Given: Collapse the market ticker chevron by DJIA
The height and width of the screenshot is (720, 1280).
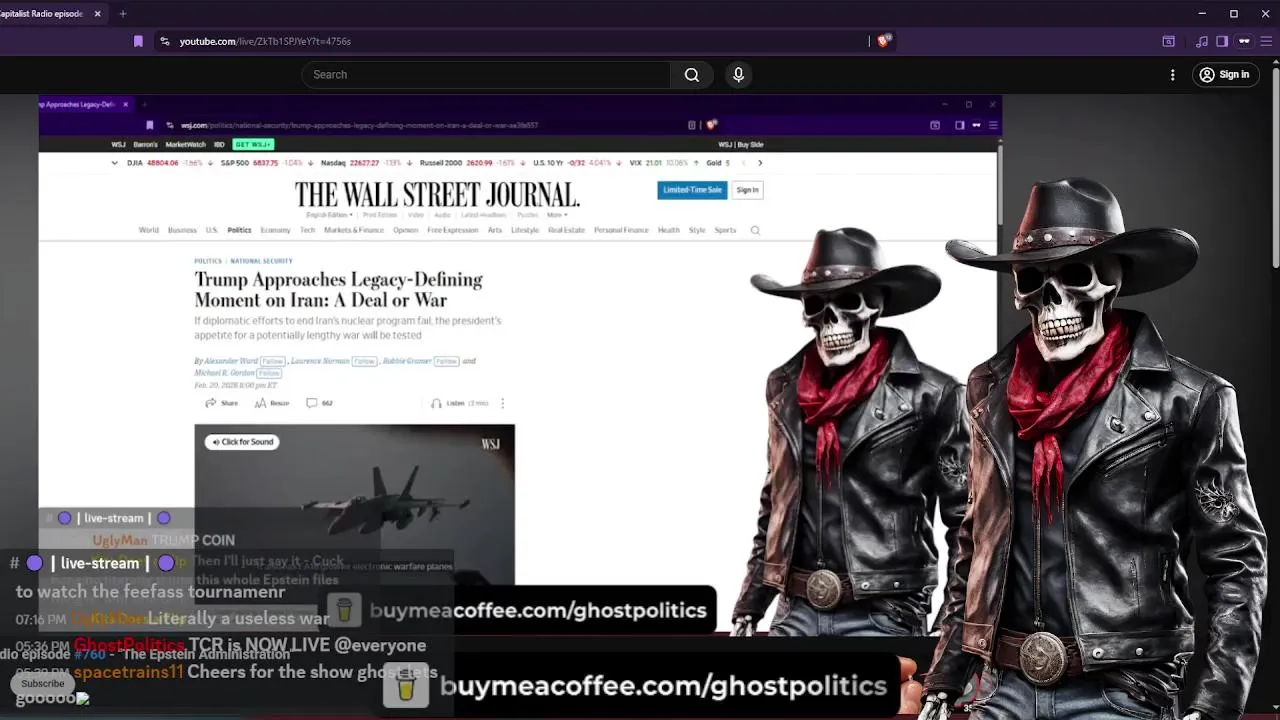Looking at the screenshot, I should pos(114,162).
